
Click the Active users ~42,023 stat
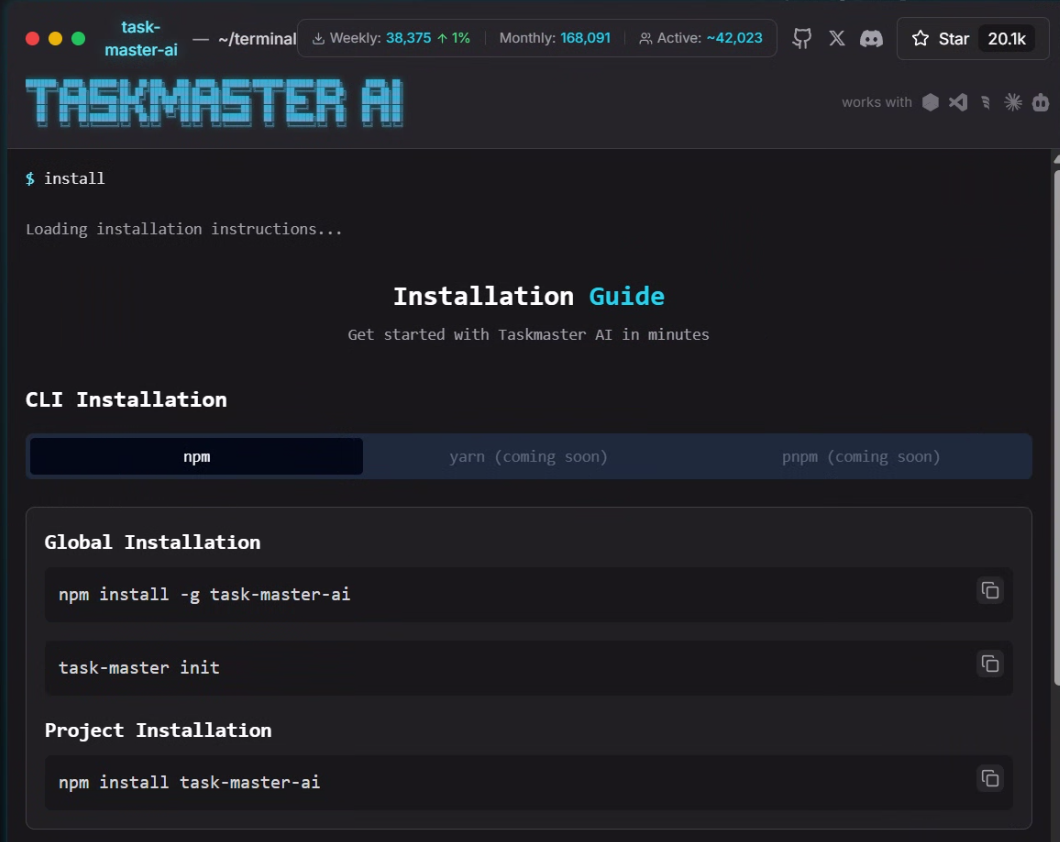click(701, 38)
